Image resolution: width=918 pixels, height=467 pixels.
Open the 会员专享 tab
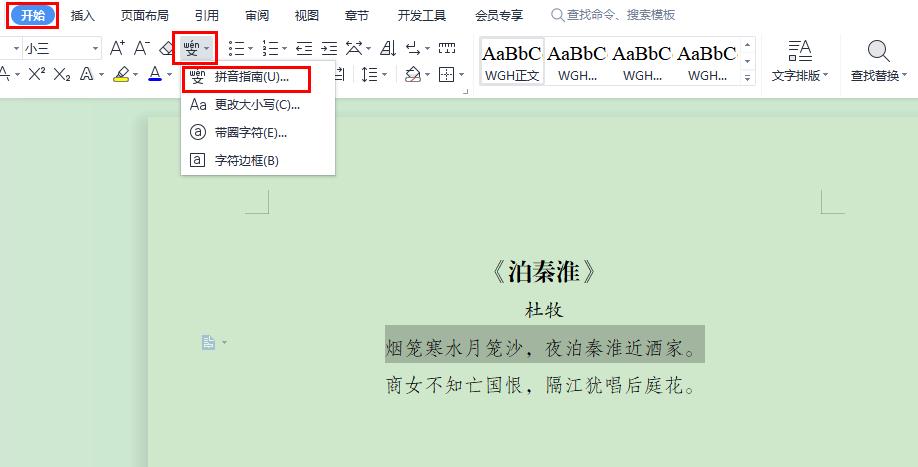(499, 16)
